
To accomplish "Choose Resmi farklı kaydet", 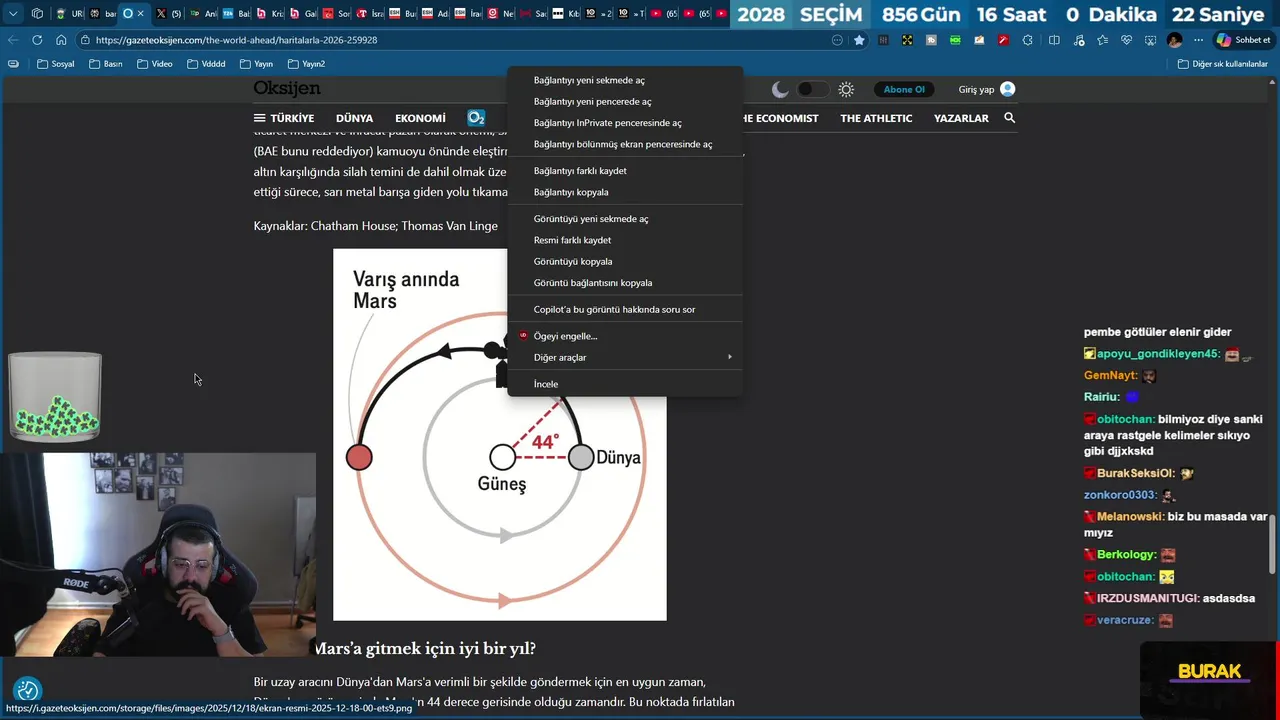I will tap(625, 240).
